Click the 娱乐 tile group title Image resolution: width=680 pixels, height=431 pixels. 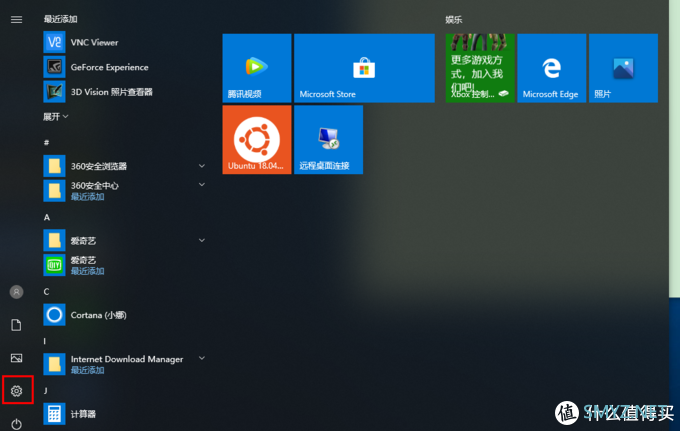point(454,20)
